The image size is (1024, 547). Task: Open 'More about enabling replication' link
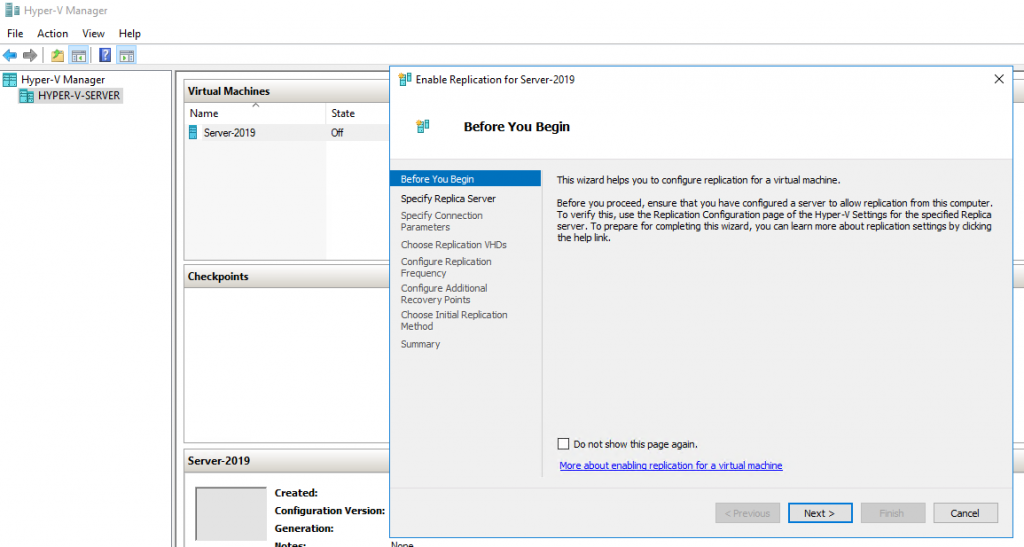[671, 465]
